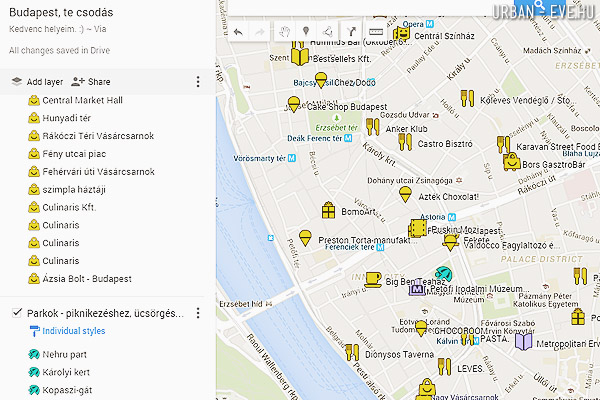Click Add layer

click(37, 82)
